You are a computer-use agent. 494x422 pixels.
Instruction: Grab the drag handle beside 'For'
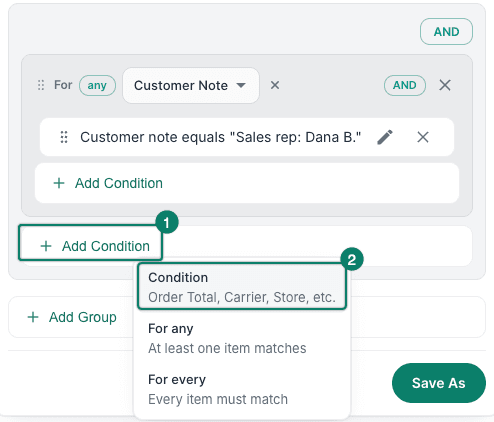(x=41, y=85)
